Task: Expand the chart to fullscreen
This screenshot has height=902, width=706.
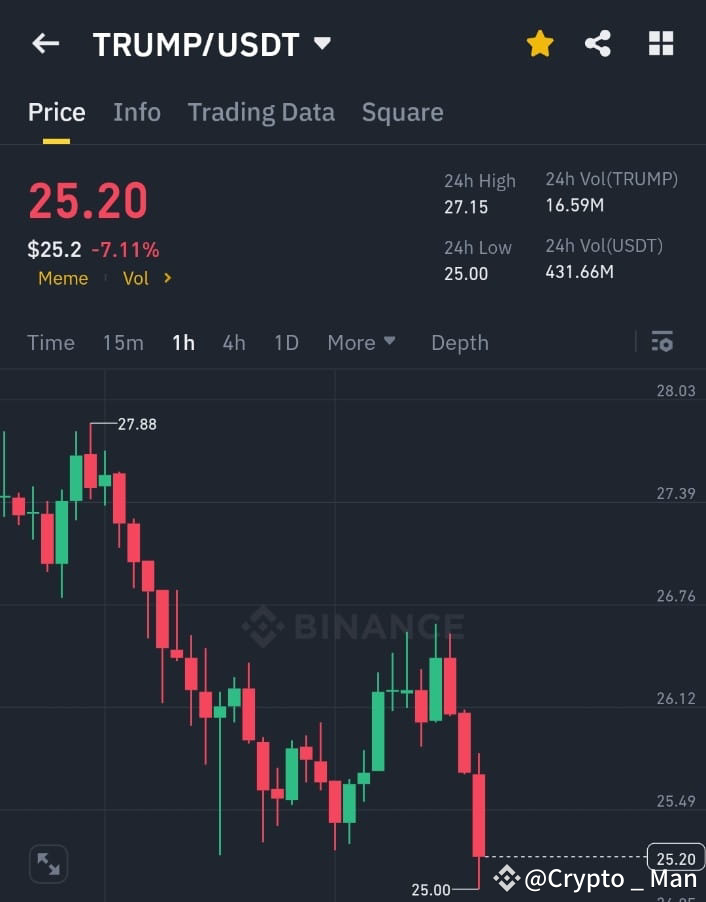Action: 48,863
